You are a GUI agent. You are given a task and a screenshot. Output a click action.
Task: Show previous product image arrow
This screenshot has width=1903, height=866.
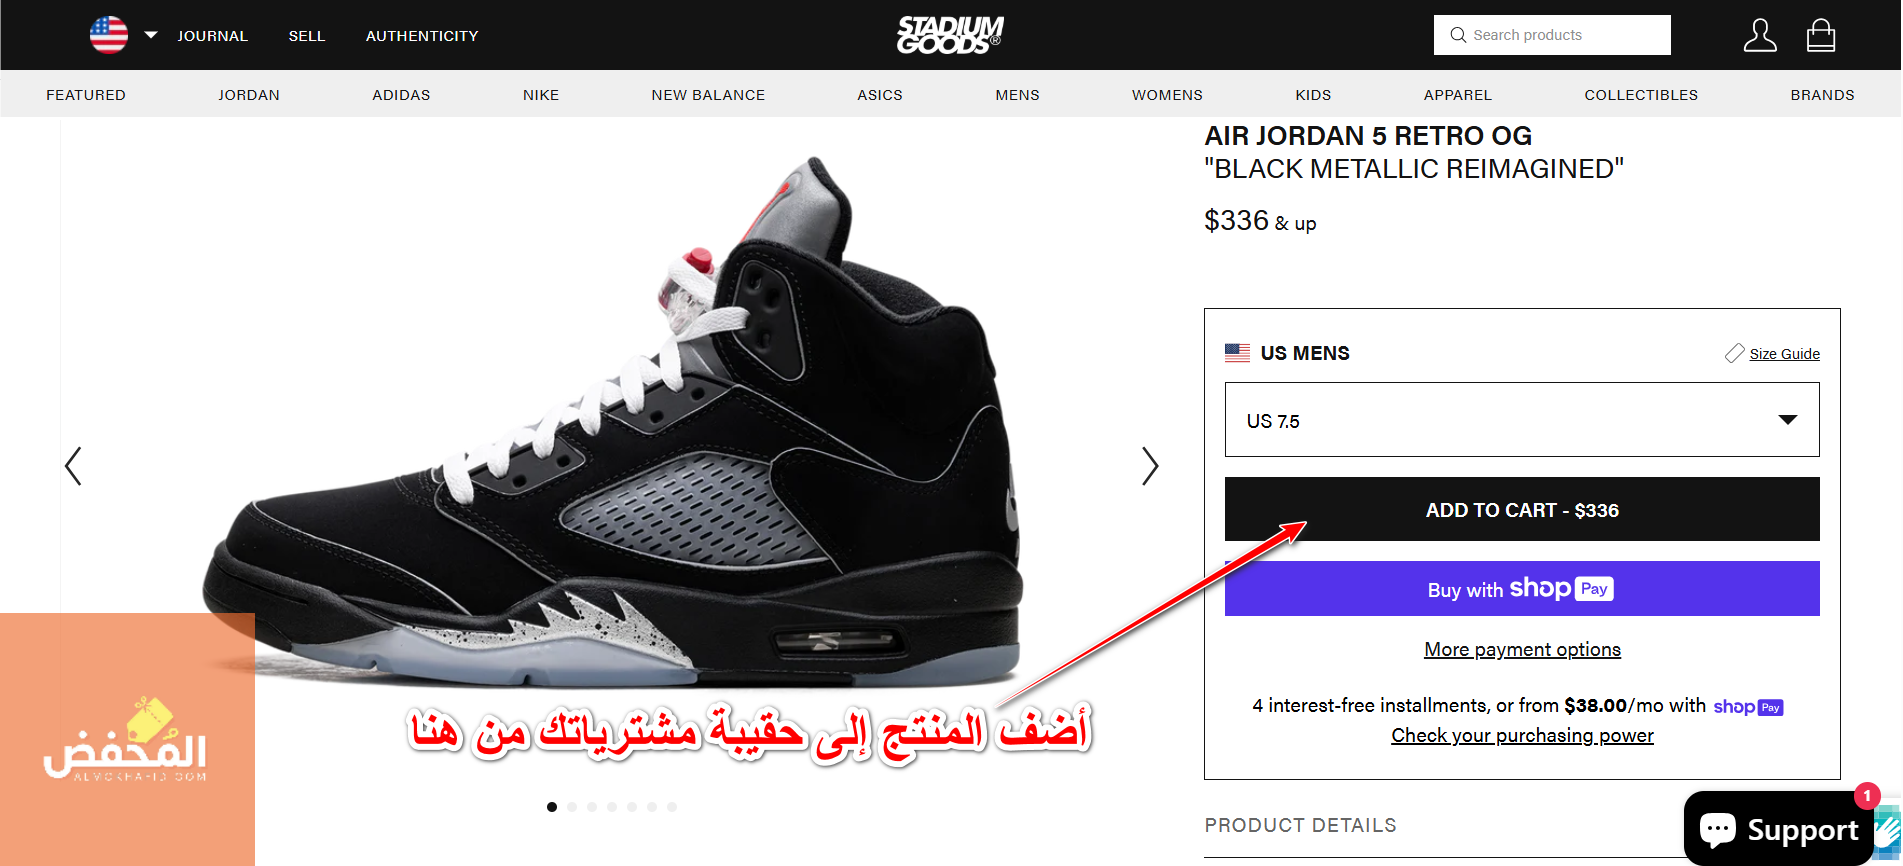[x=73, y=466]
